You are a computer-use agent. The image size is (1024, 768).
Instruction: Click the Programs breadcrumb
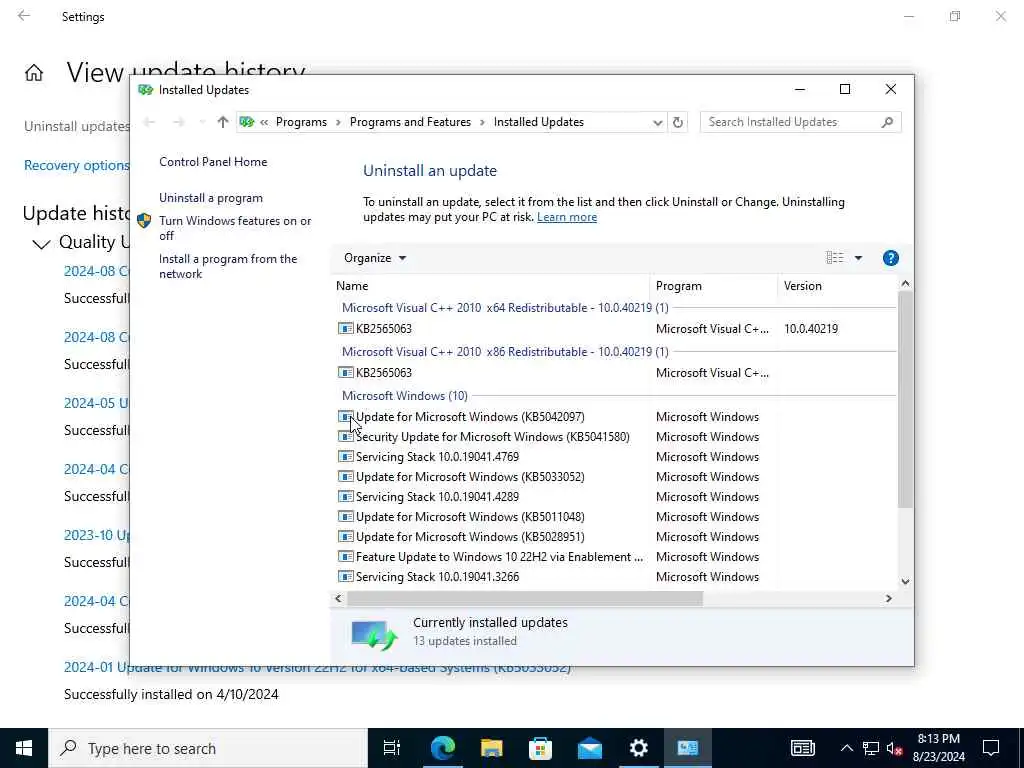pos(301,122)
